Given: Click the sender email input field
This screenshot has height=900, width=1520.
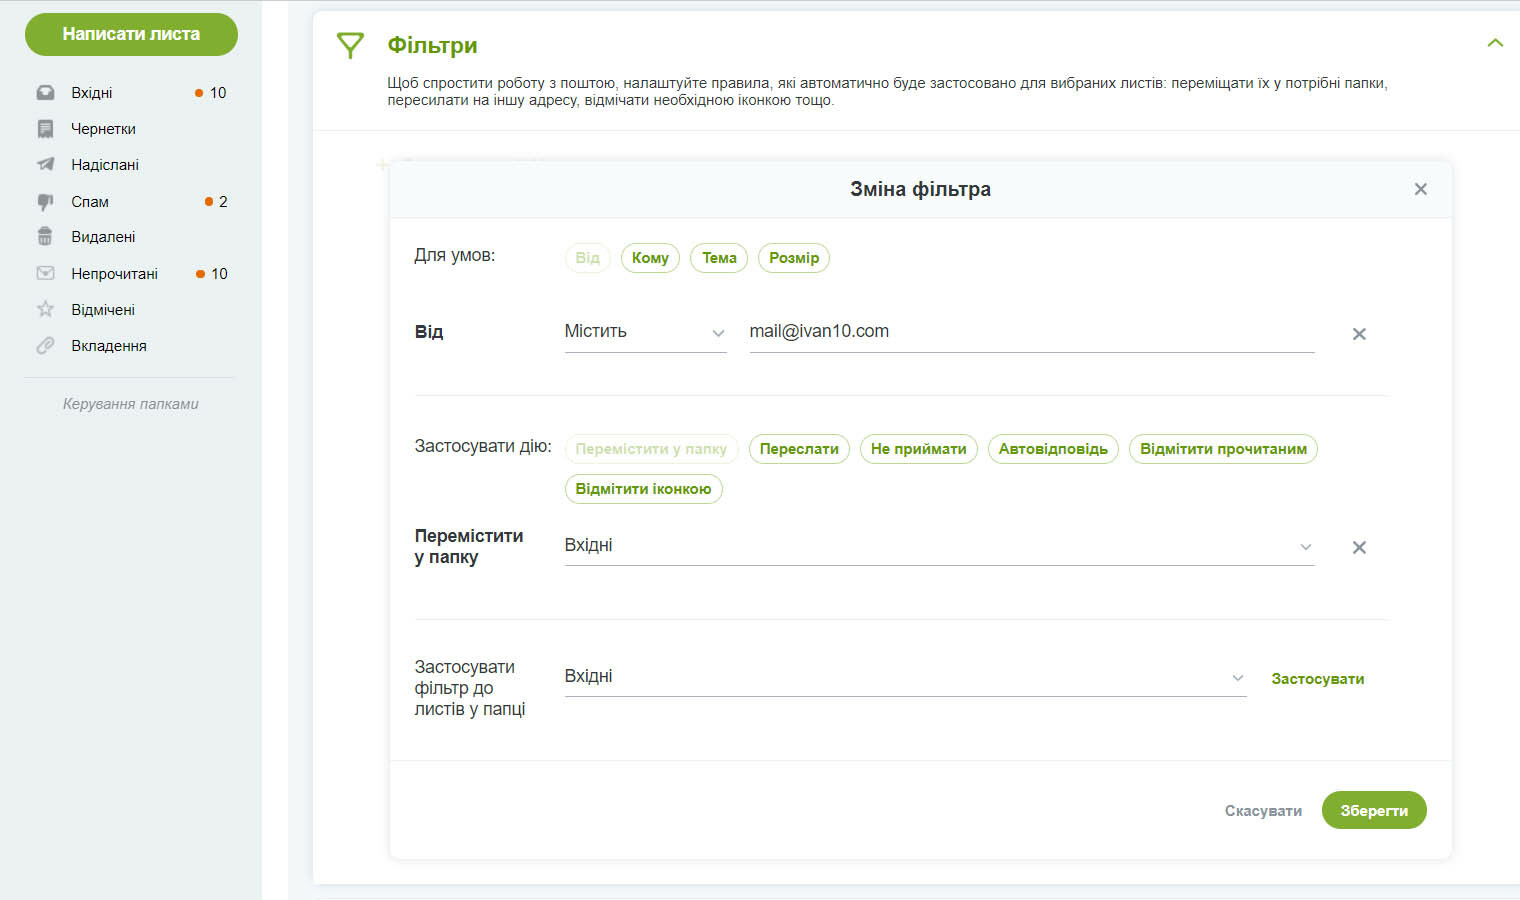Looking at the screenshot, I should click(1030, 332).
